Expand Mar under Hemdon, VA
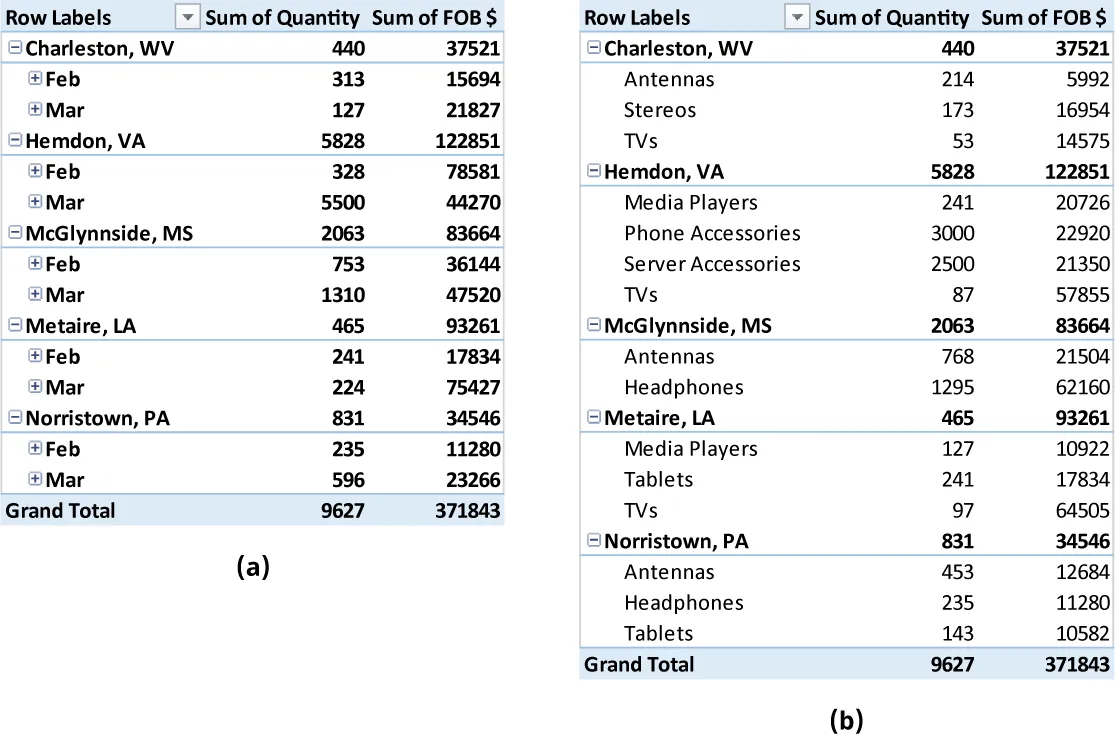 pyautogui.click(x=35, y=202)
